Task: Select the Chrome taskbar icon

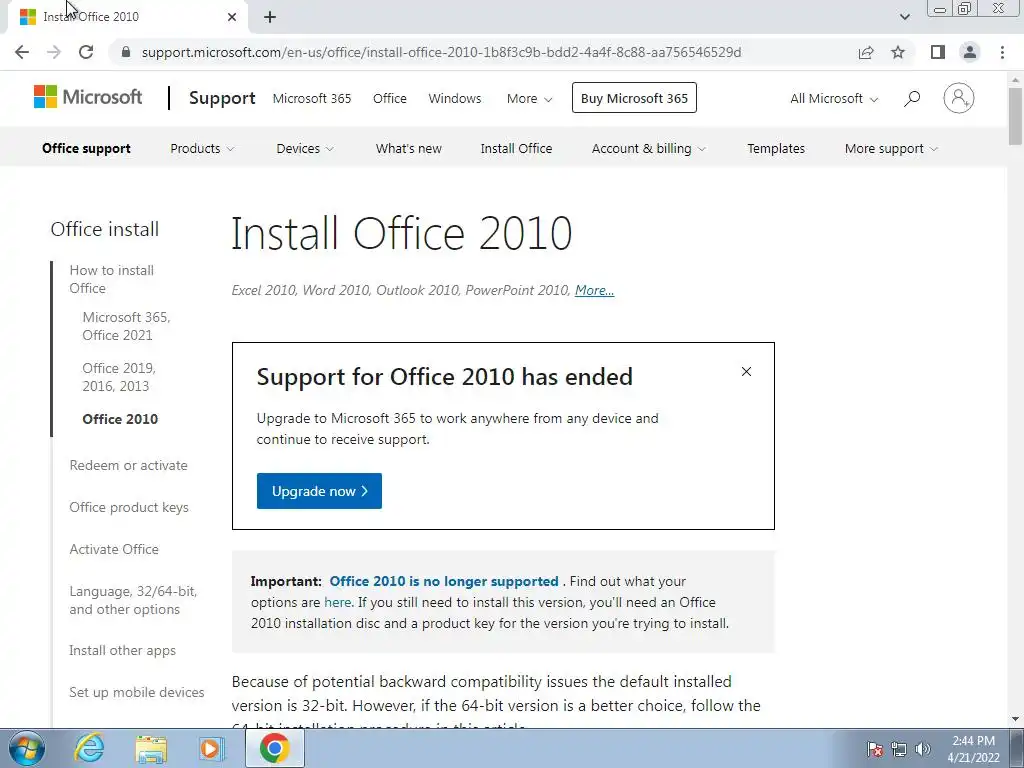Action: click(274, 748)
